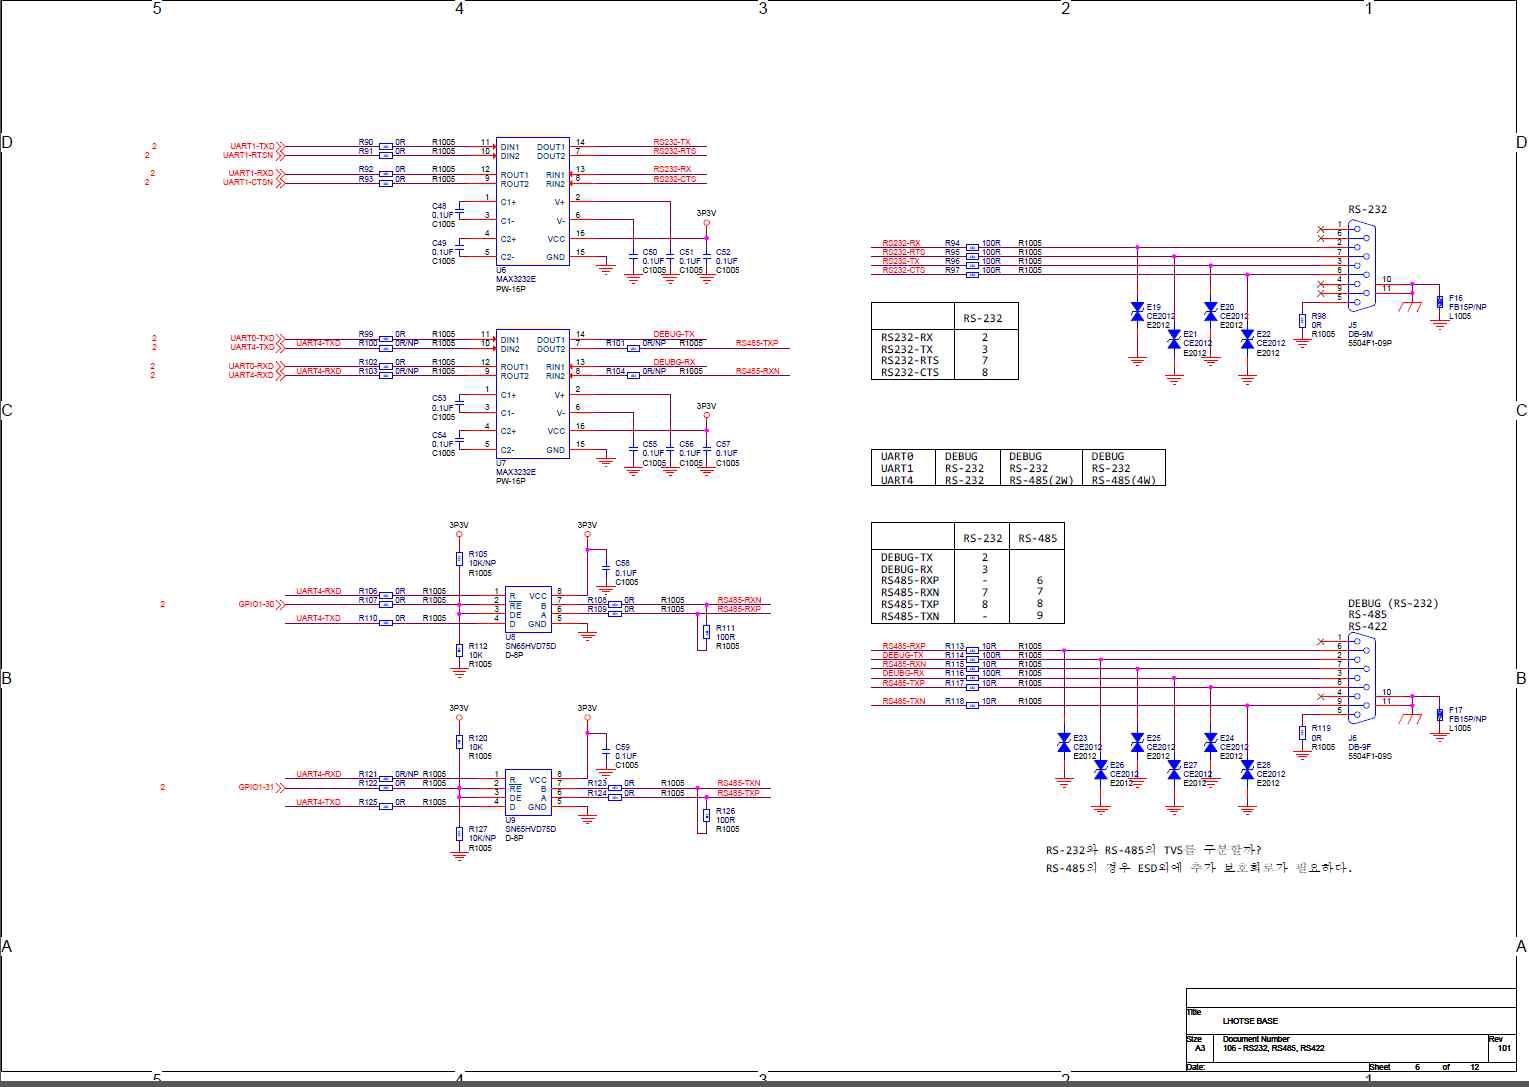Click the 5504F1-09S part number under J6

pos(1370,756)
